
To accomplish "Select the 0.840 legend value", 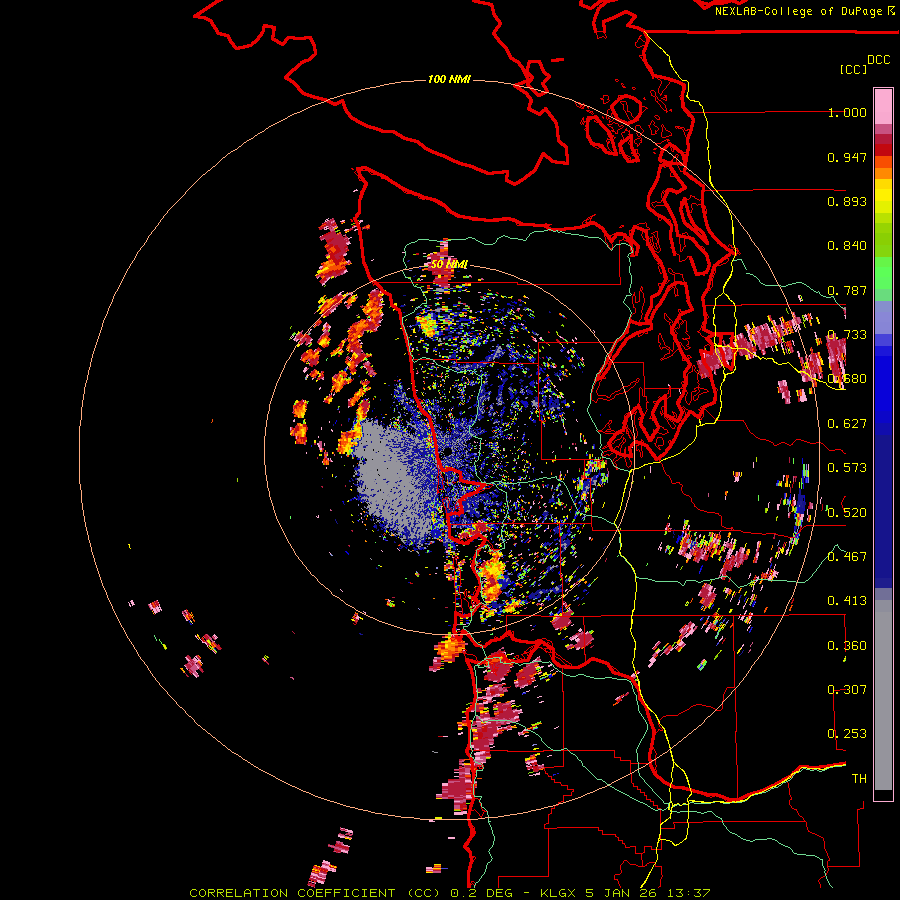I will point(847,246).
